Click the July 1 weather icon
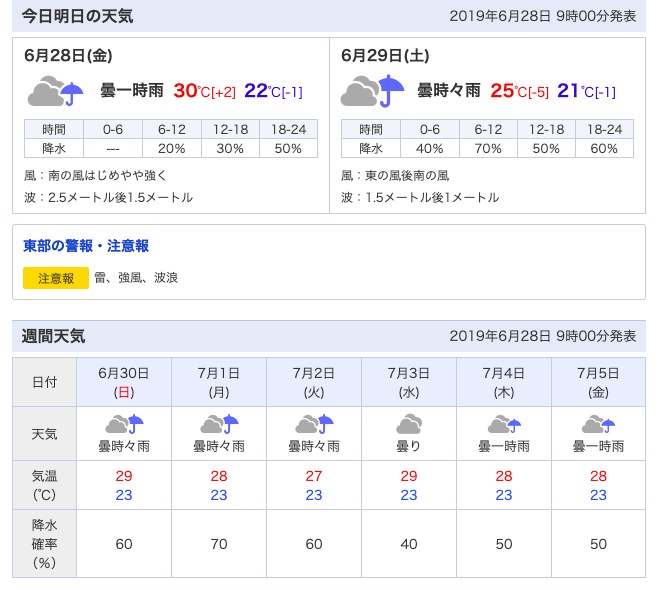 [x=219, y=424]
